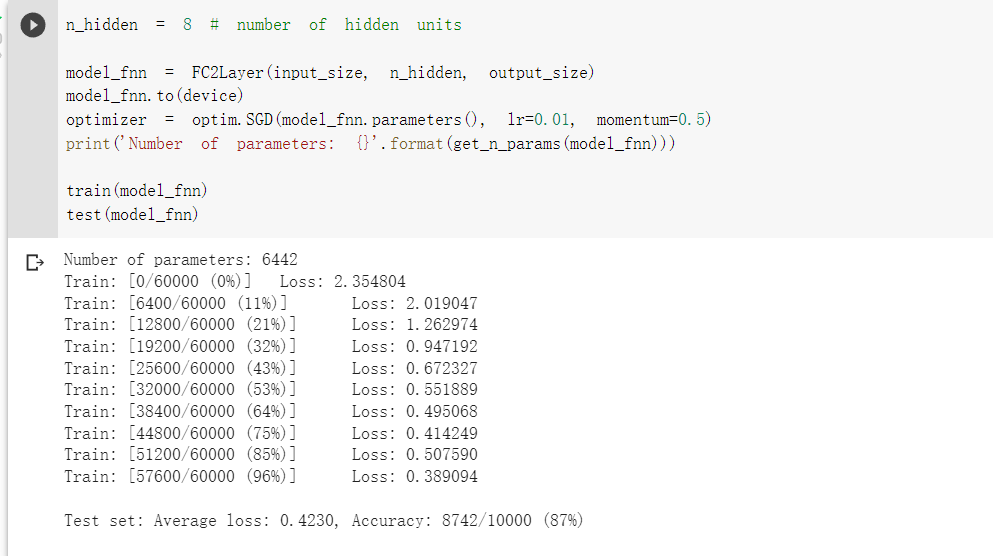Click the '# number of hidden units' comment
The width and height of the screenshot is (993, 556).
click(x=336, y=25)
